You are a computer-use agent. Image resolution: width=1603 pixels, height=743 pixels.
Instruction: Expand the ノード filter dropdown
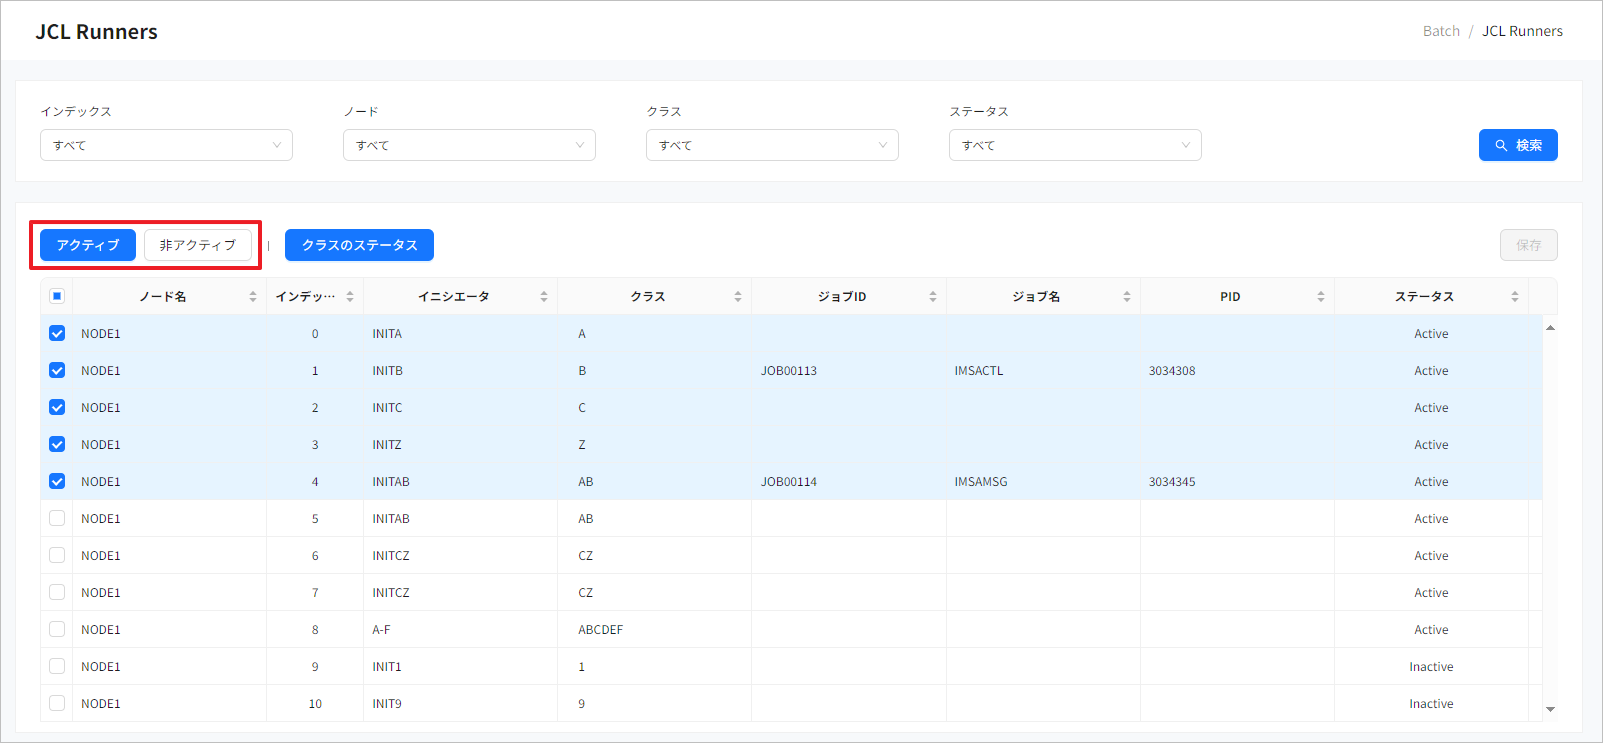[469, 145]
